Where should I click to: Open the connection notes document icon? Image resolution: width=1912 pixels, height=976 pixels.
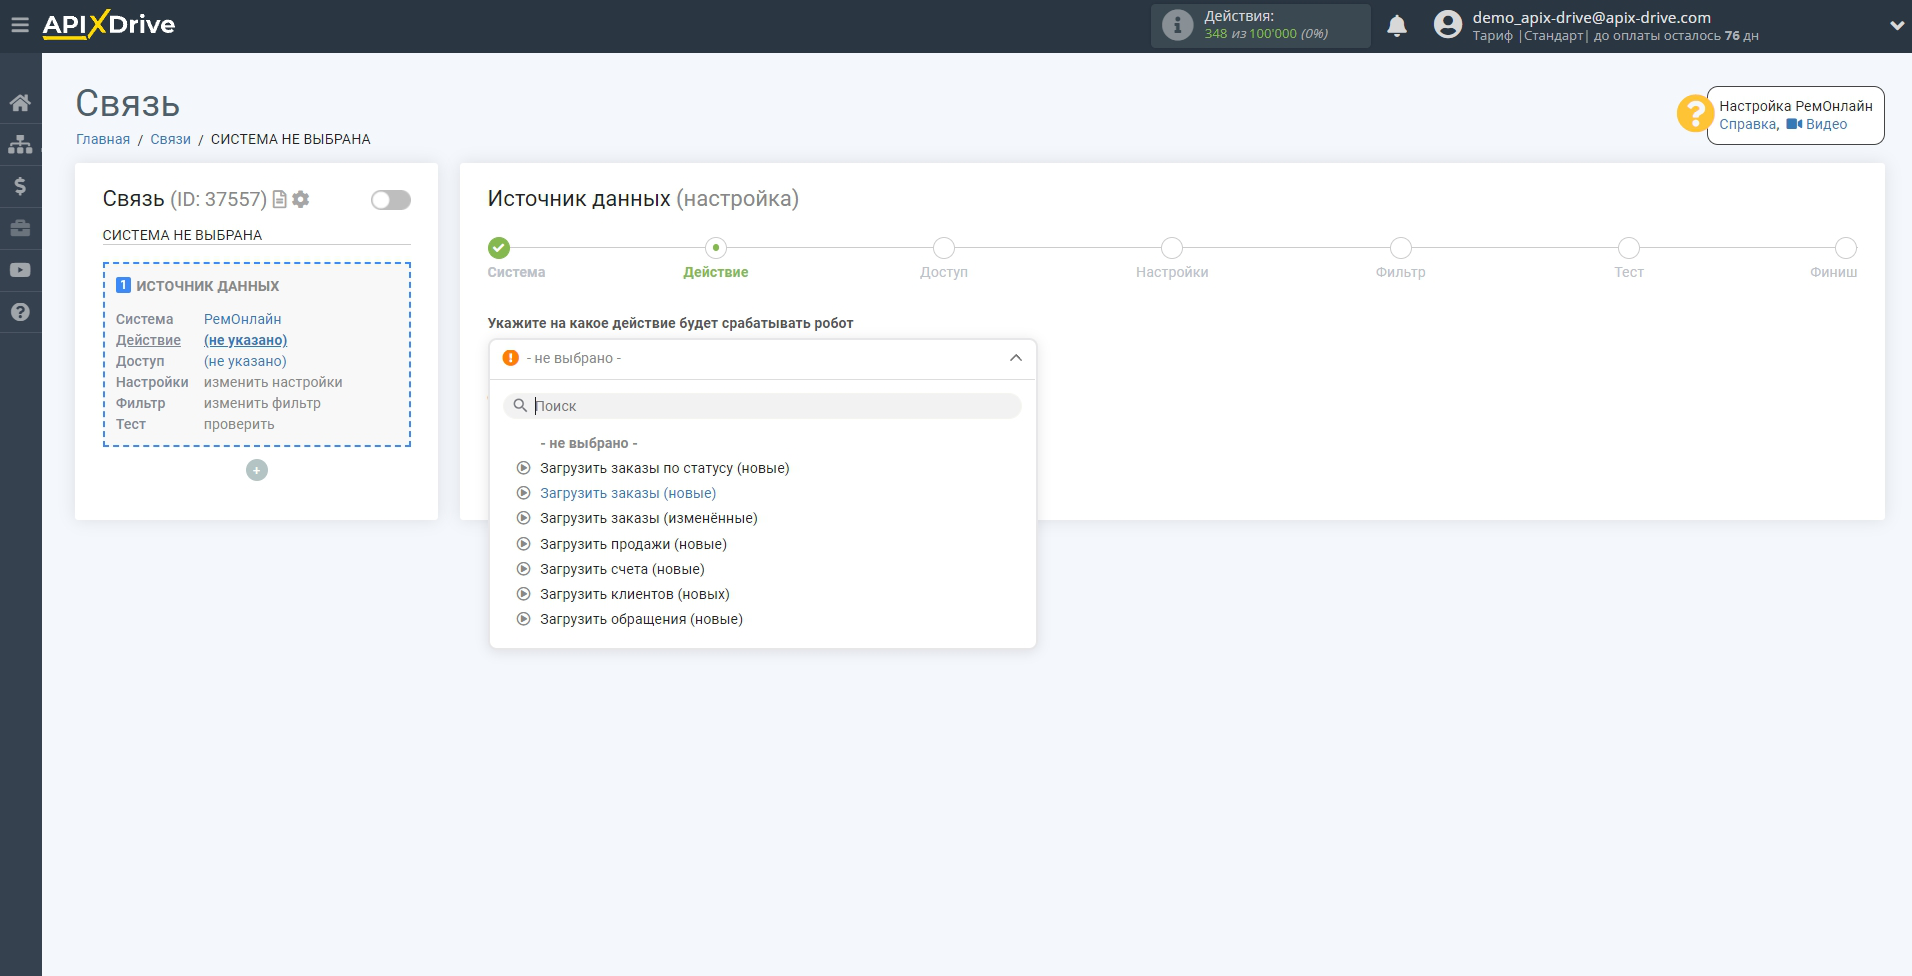pos(280,199)
